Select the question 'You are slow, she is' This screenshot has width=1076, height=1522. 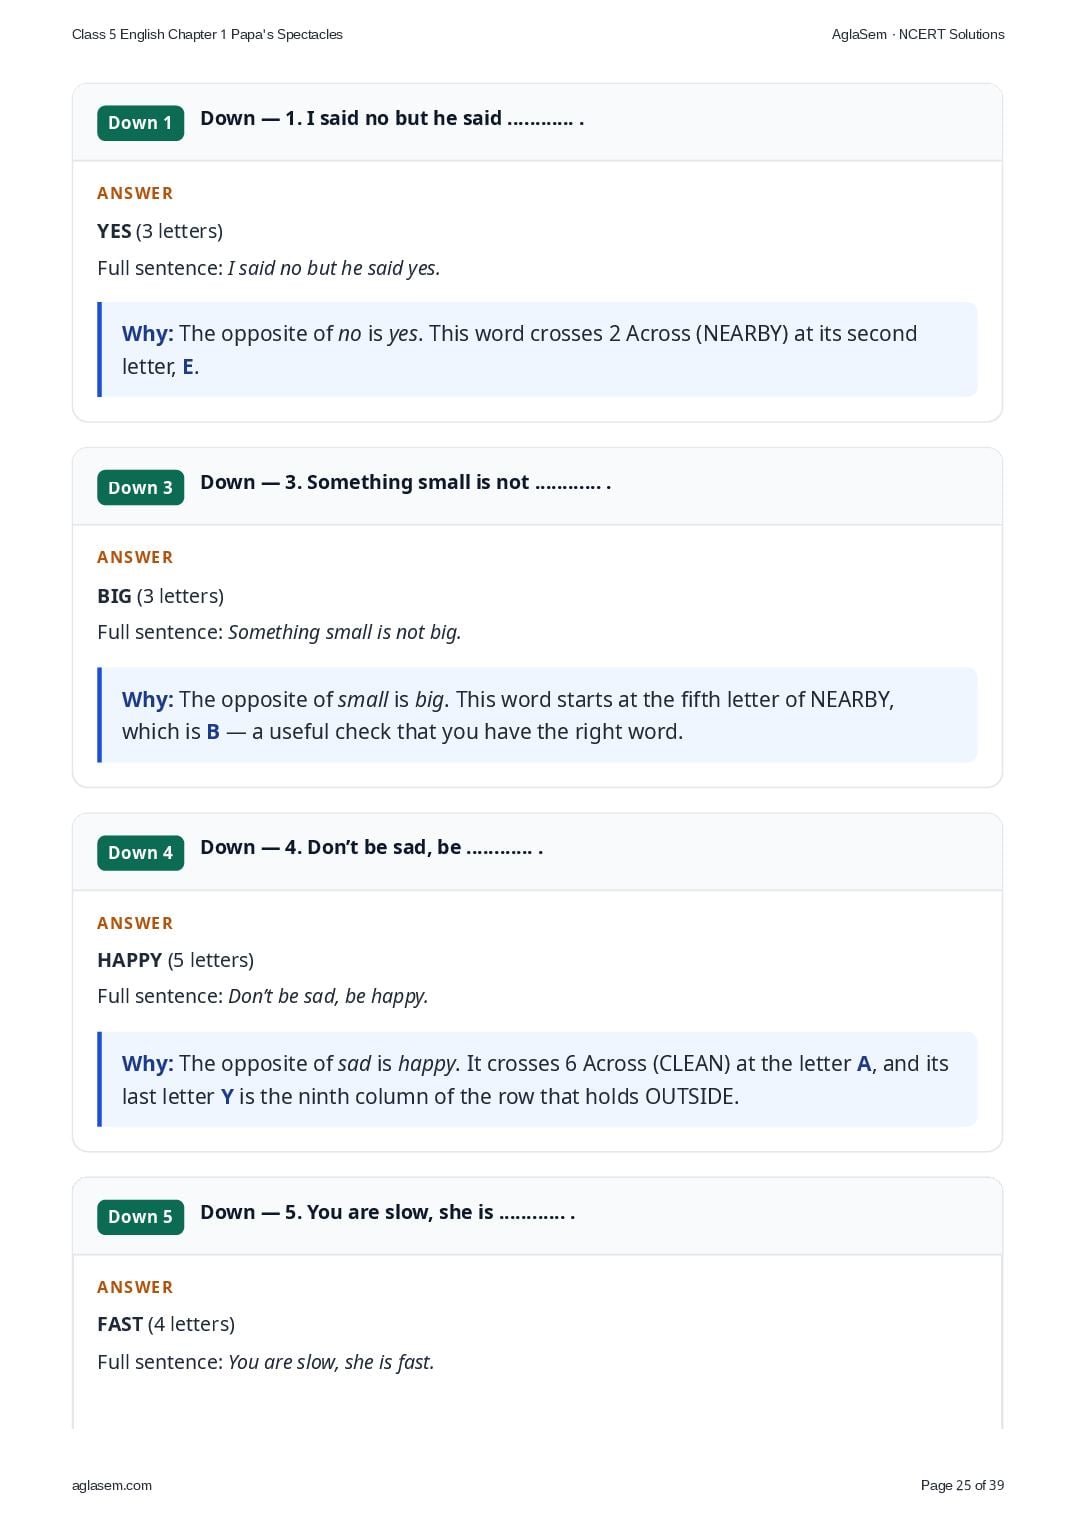(387, 1212)
